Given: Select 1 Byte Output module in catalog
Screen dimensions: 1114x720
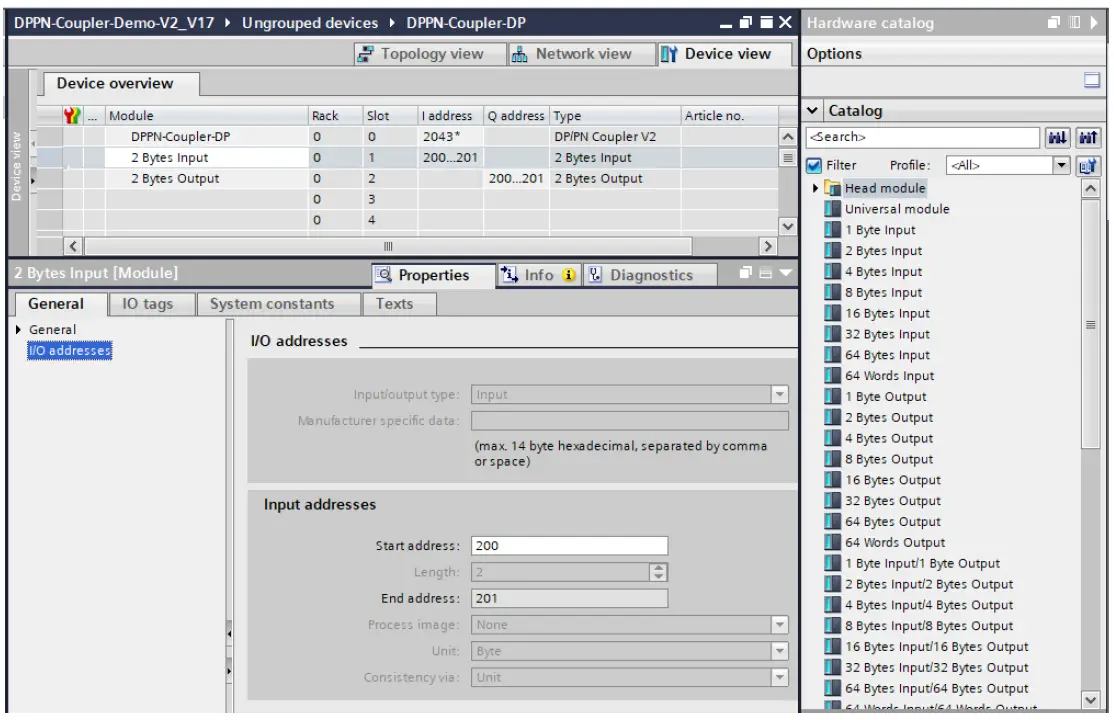Looking at the screenshot, I should [x=885, y=397].
